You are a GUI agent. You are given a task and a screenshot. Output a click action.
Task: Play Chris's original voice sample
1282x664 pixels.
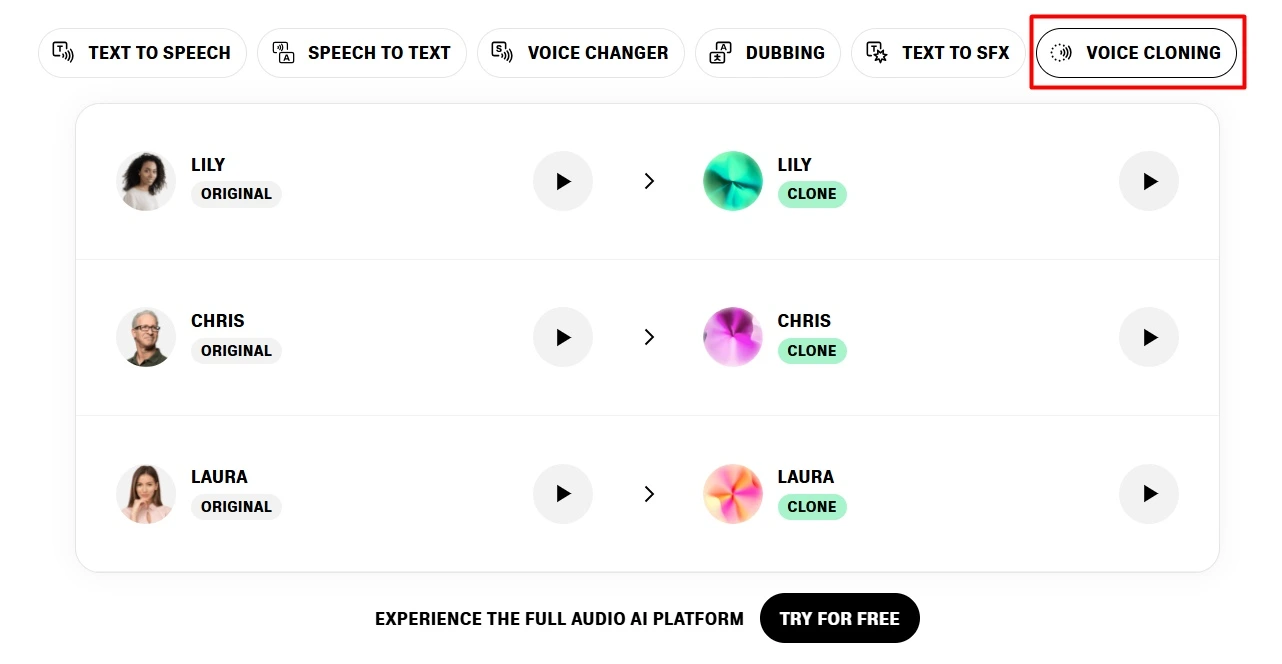(563, 337)
